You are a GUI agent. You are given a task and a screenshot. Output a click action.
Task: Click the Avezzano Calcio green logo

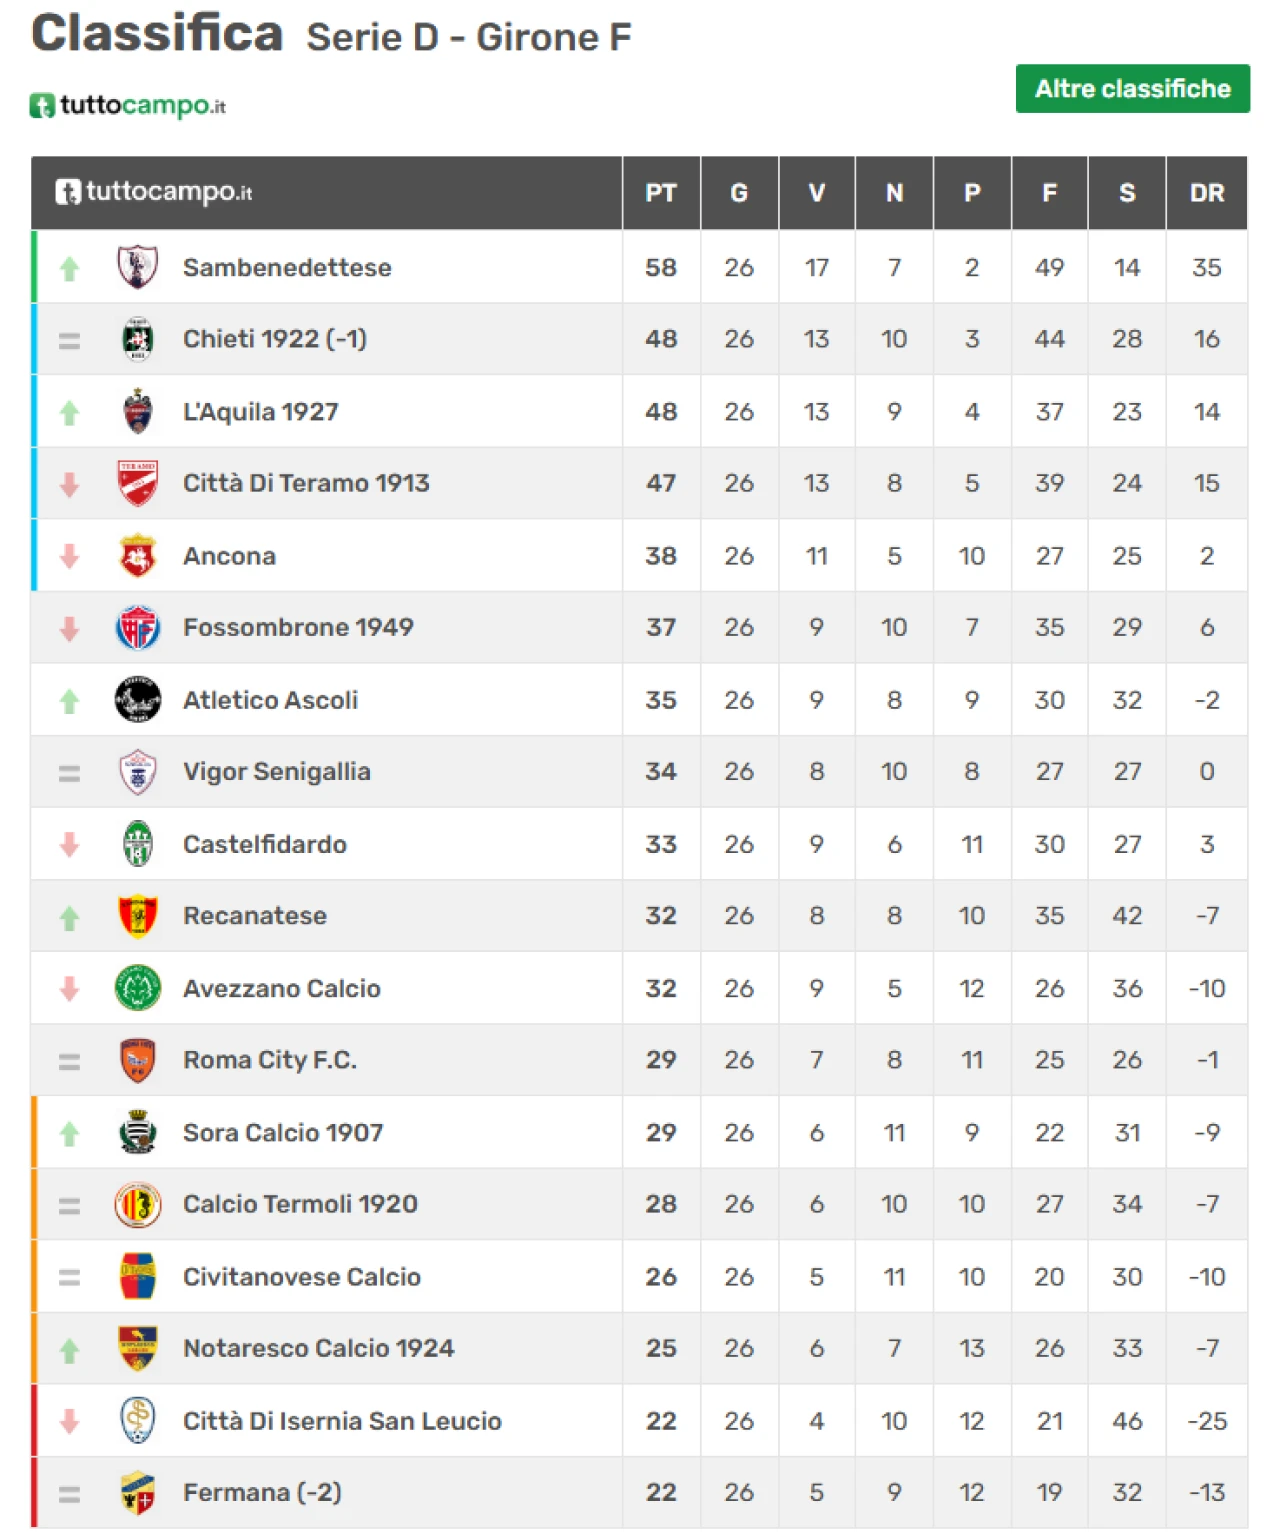(x=138, y=988)
